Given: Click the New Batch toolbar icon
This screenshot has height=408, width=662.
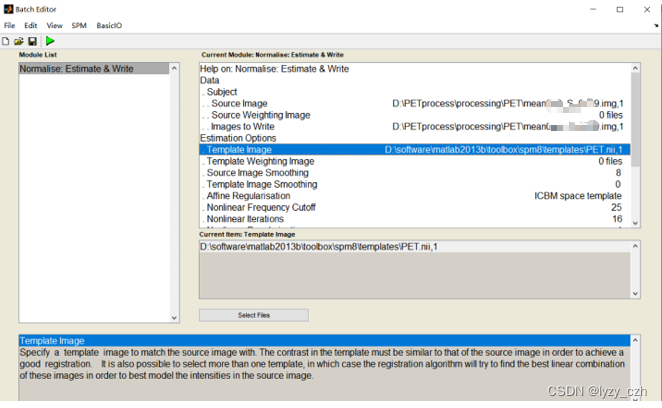Looking at the screenshot, I should [5, 41].
